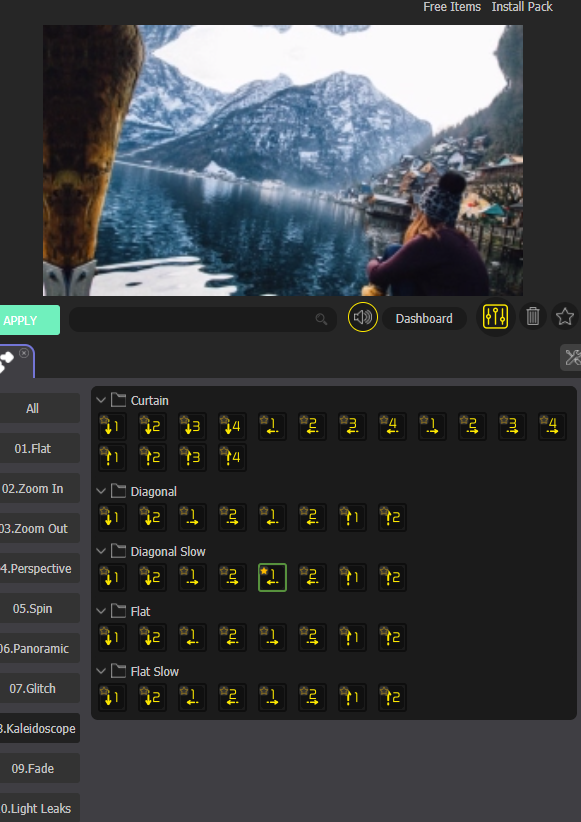This screenshot has width=581, height=822.
Task: Close the transitions pack tab
Action: (24, 353)
